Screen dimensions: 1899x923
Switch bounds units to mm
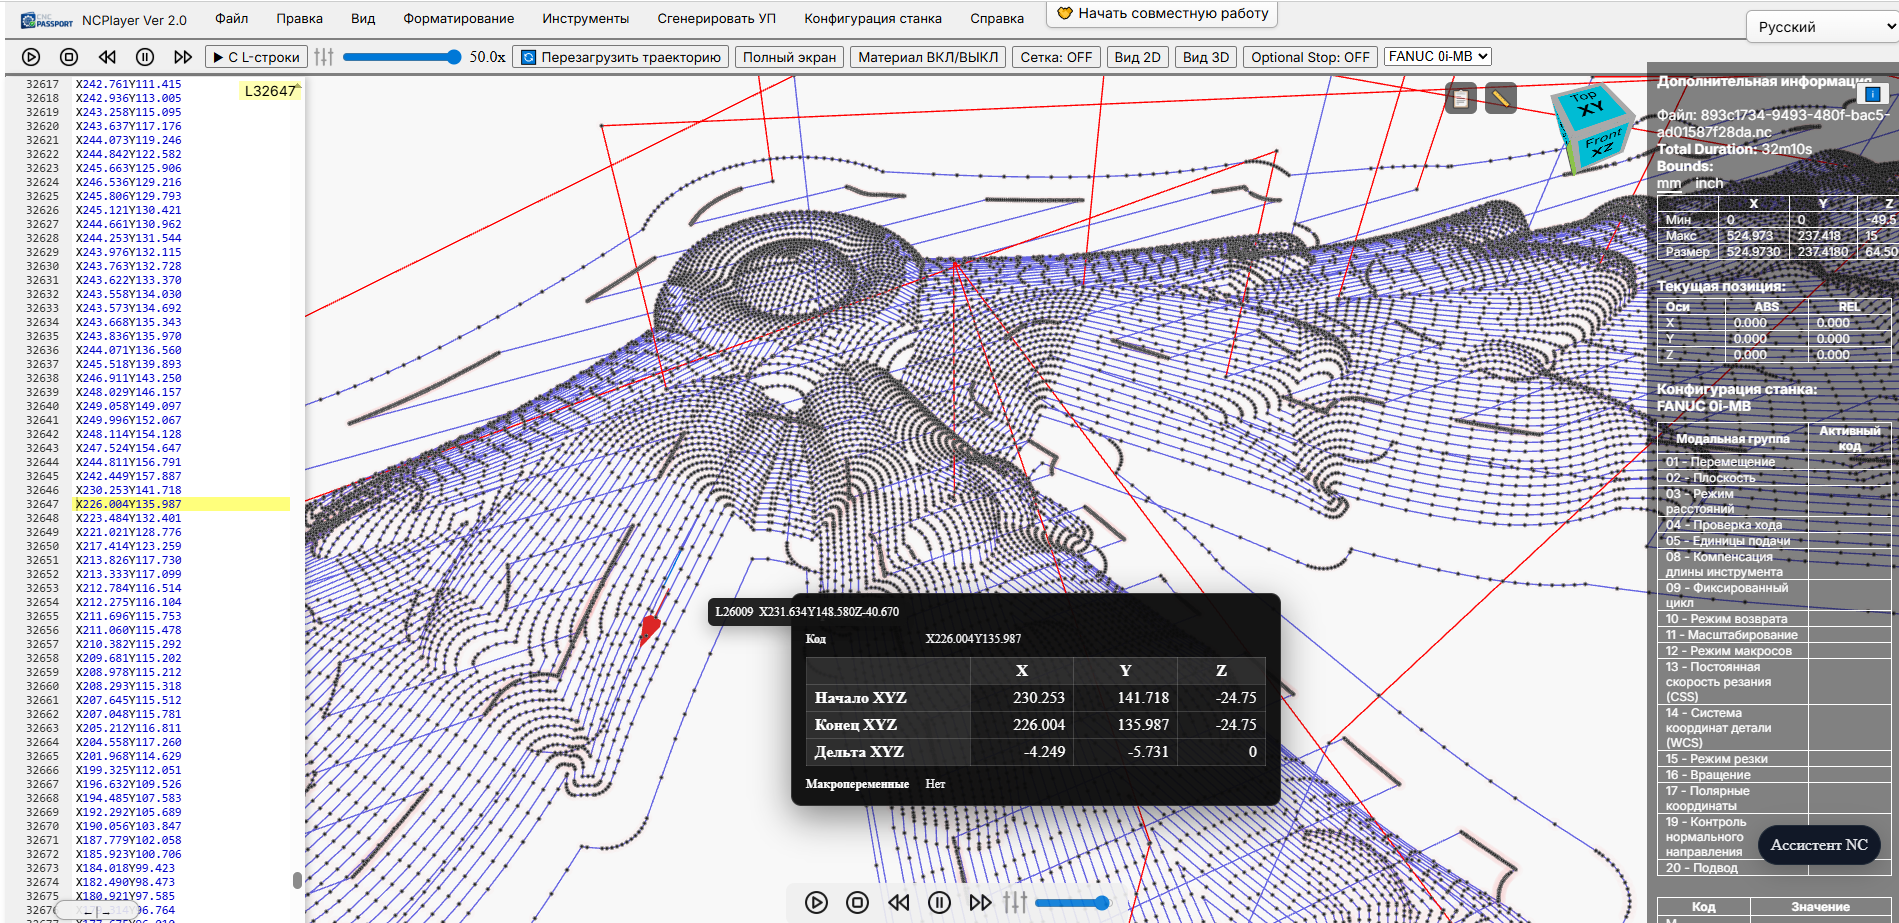1669,183
